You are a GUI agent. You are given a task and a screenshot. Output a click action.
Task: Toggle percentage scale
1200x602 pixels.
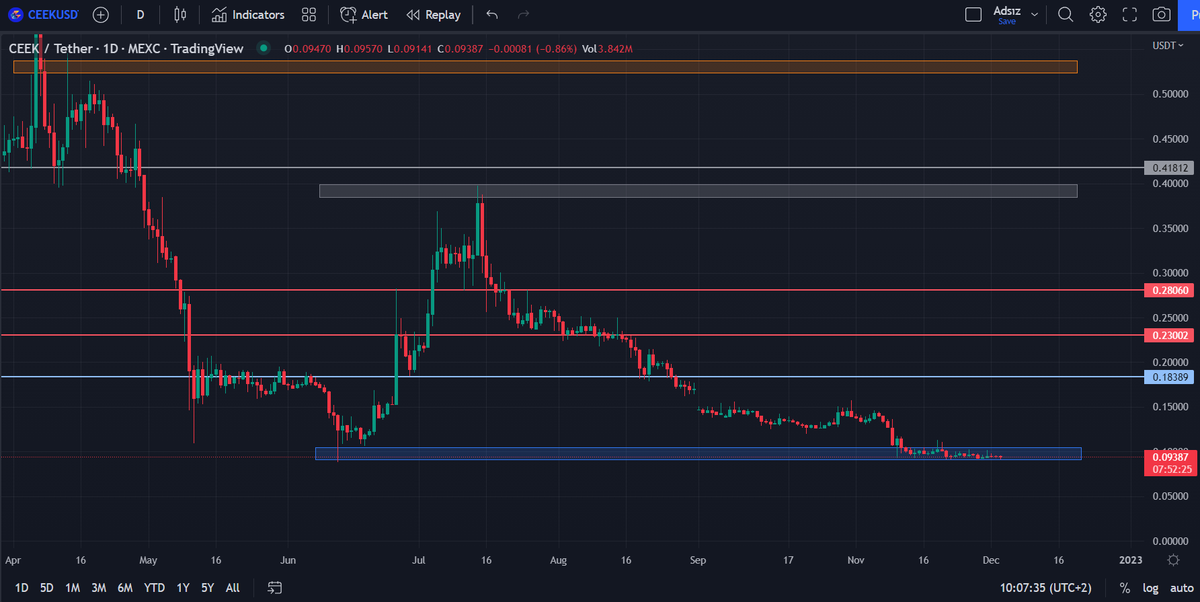tap(1126, 587)
